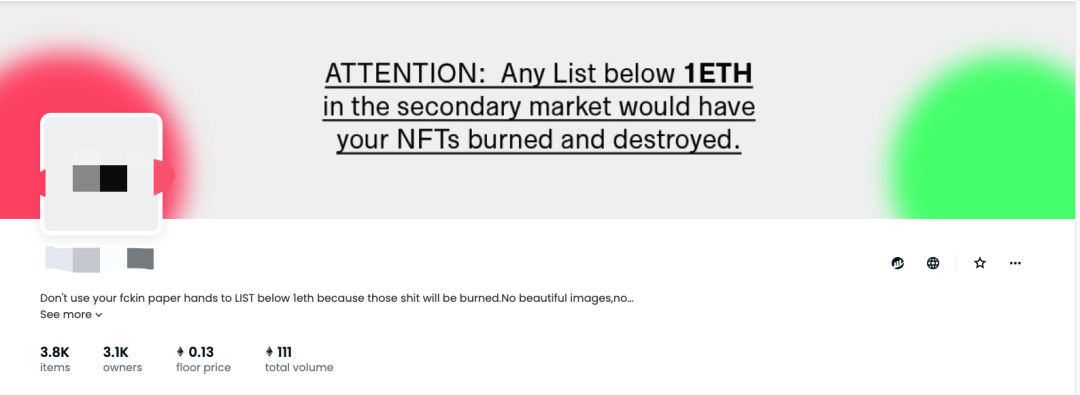Visit the website via globe icon
The height and width of the screenshot is (395, 1080).
pyautogui.click(x=933, y=263)
